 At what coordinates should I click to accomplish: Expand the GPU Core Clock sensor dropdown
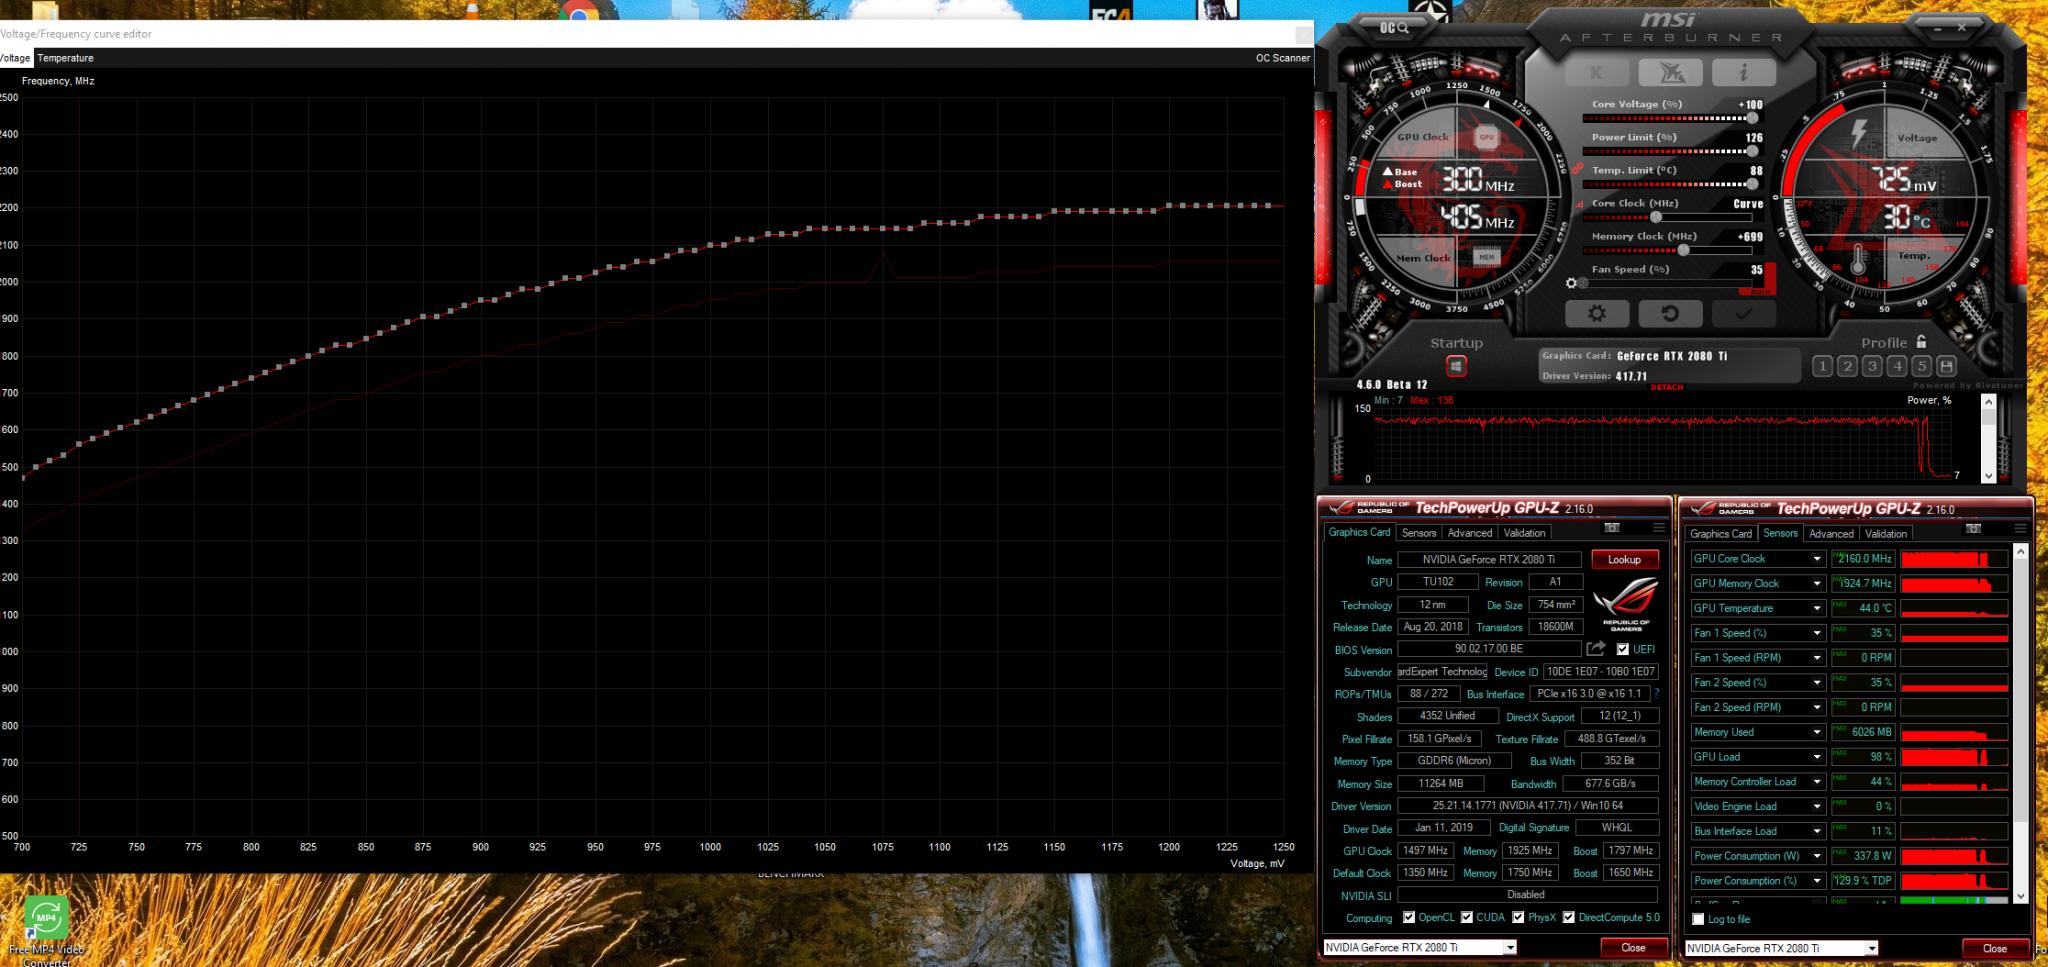click(x=1817, y=559)
